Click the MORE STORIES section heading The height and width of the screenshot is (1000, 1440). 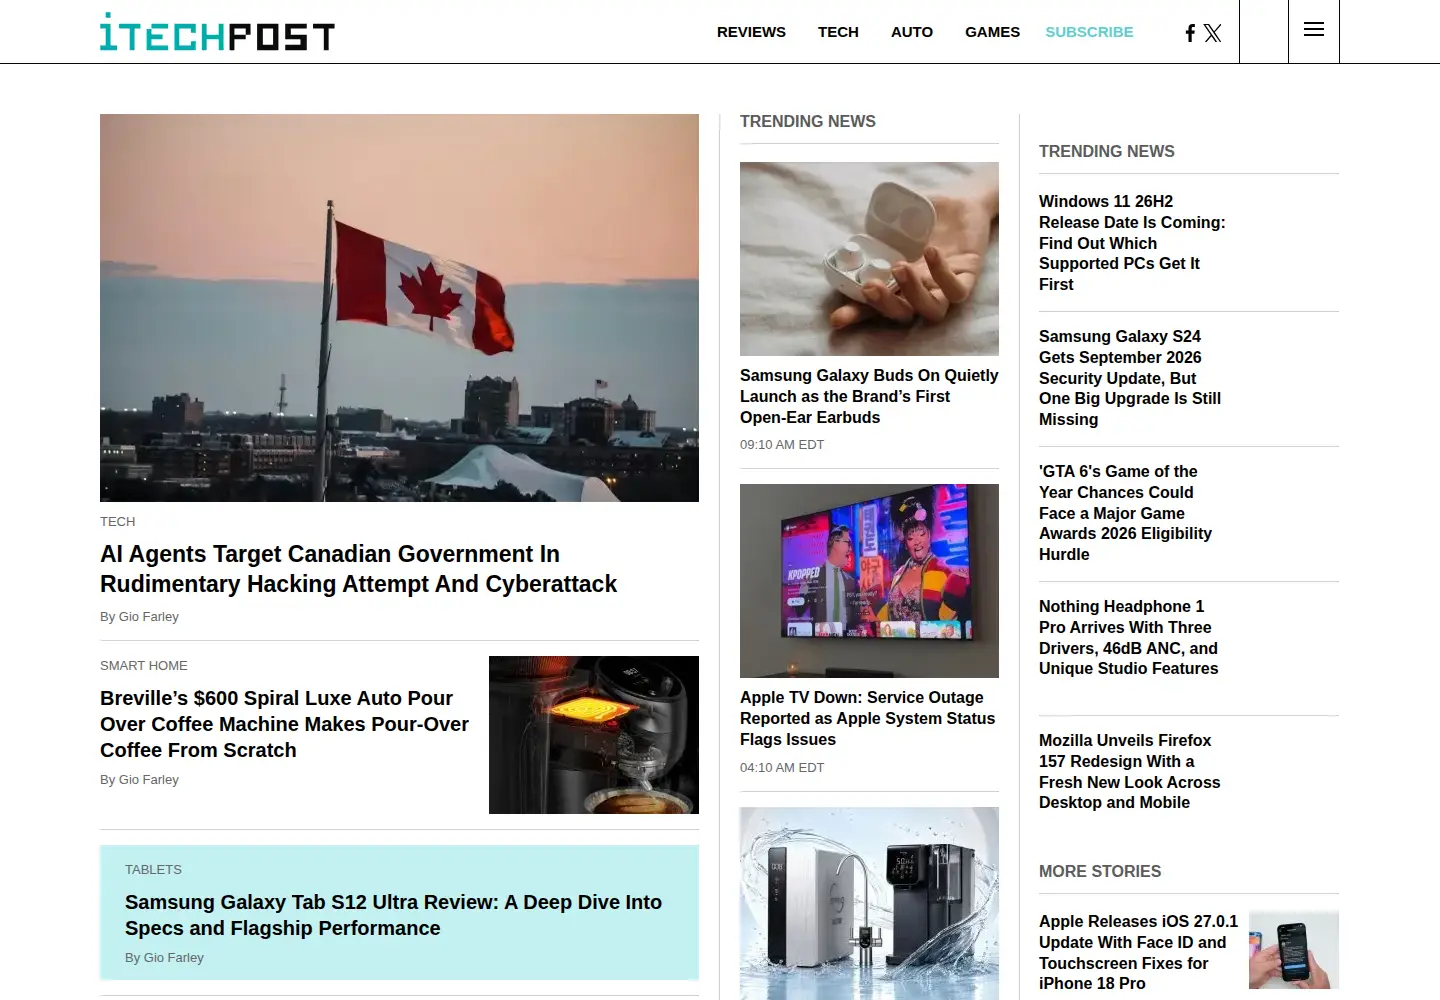1100,871
